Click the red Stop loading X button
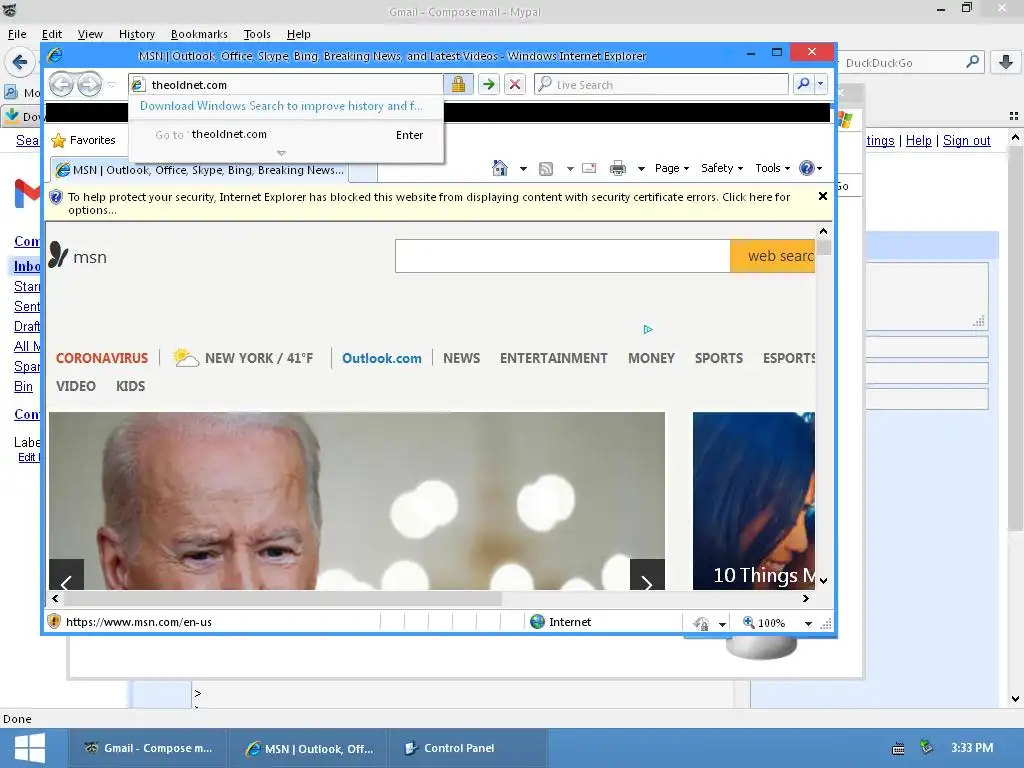Image resolution: width=1024 pixels, height=768 pixels. point(515,84)
